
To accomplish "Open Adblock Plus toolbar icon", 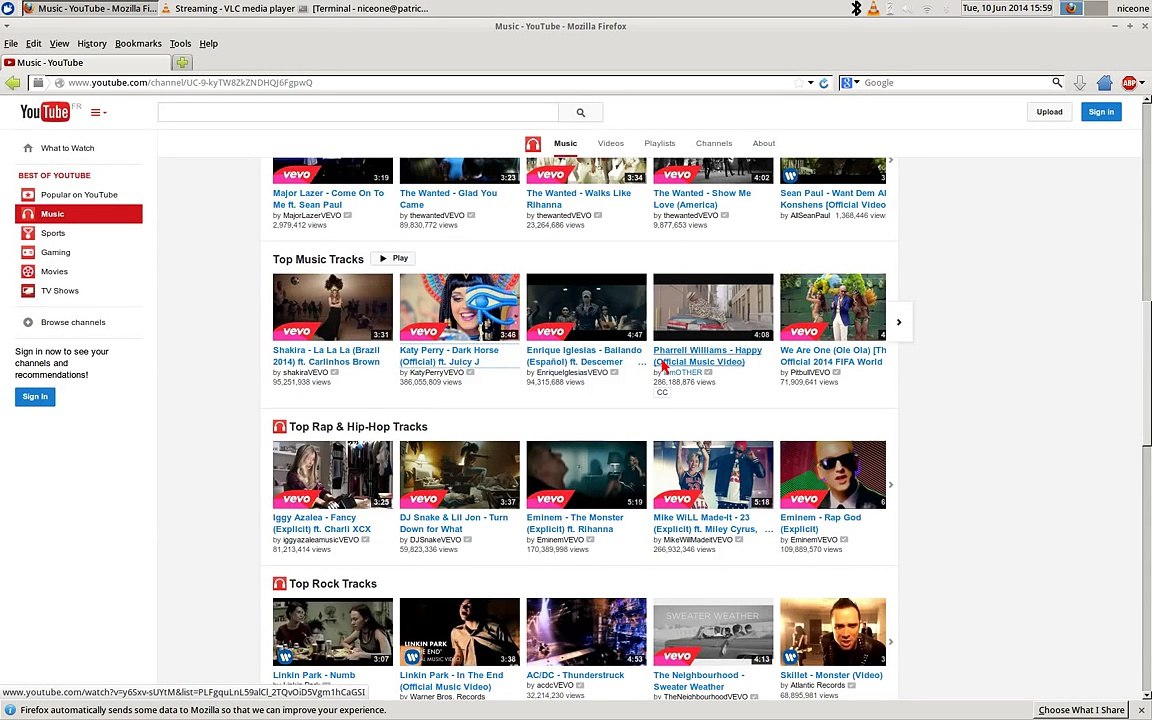I will [1129, 83].
